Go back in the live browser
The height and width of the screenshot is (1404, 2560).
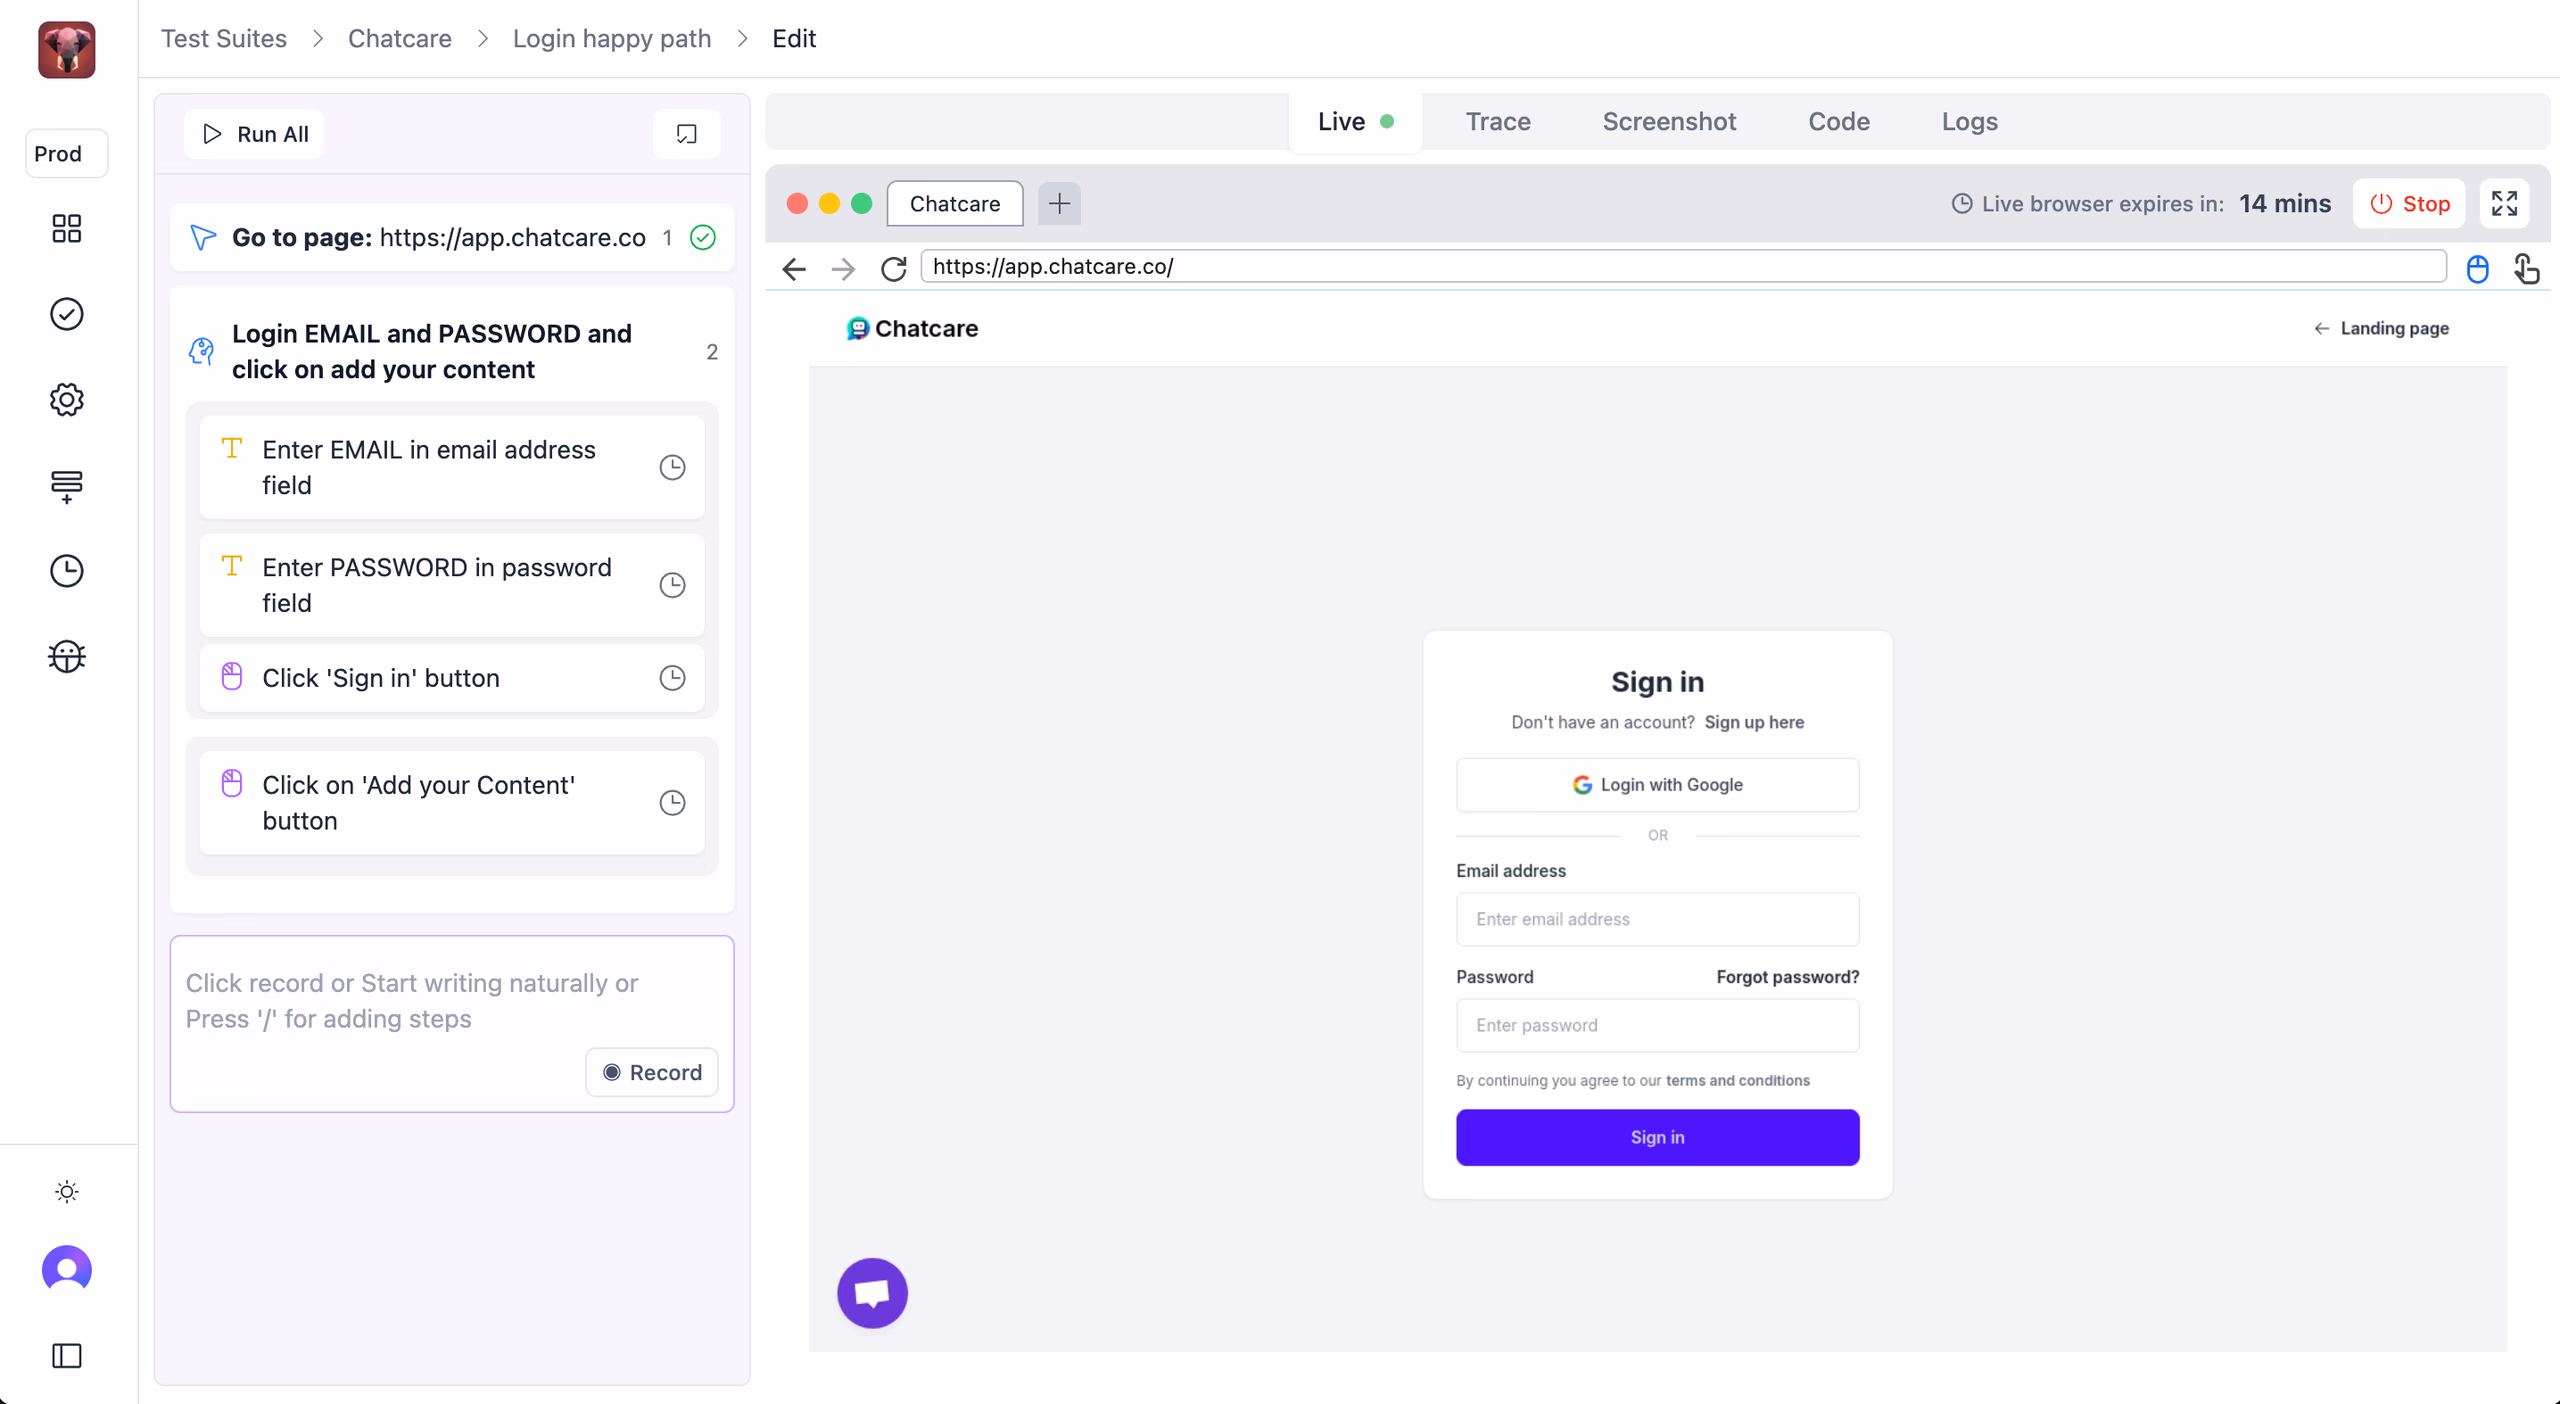point(794,268)
